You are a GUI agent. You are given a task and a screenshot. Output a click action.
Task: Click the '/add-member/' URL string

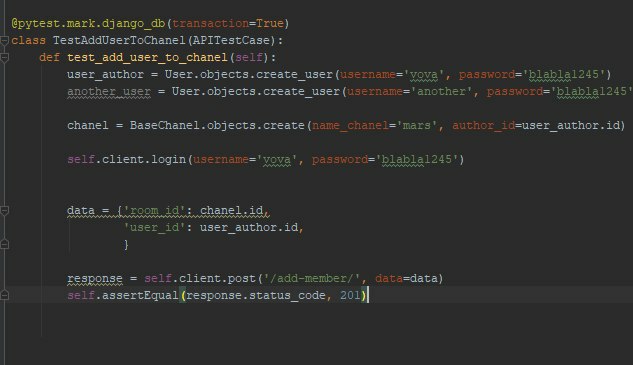tap(311, 278)
